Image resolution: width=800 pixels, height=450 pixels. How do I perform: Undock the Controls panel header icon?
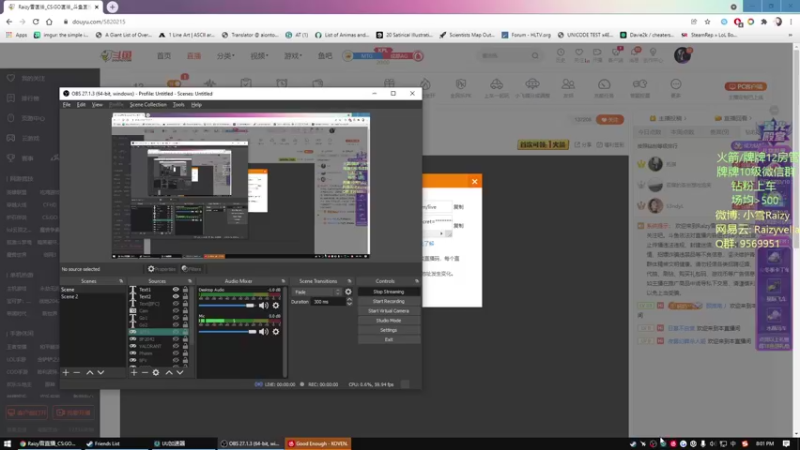tap(417, 281)
